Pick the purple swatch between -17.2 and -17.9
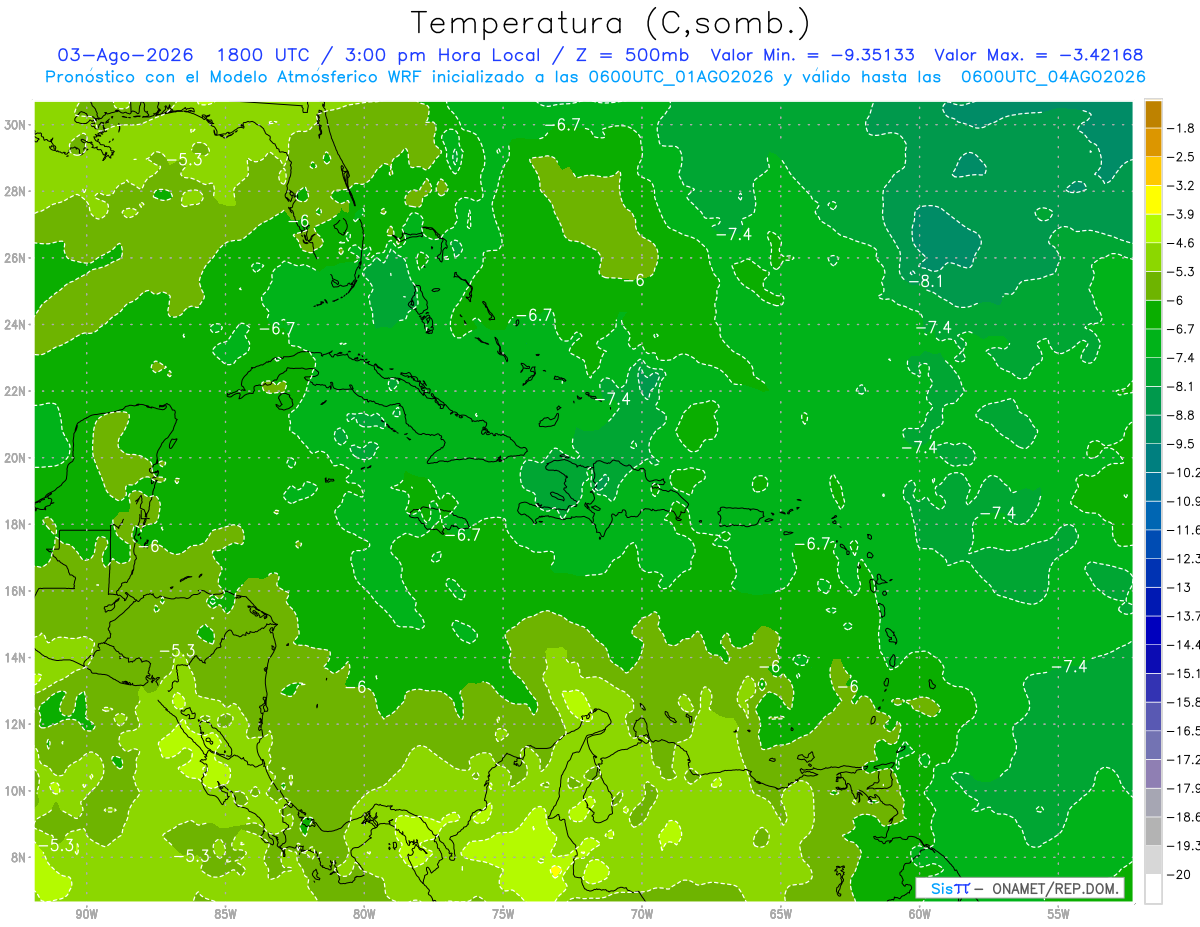Viewport: 1200px width, 927px height. click(1153, 774)
